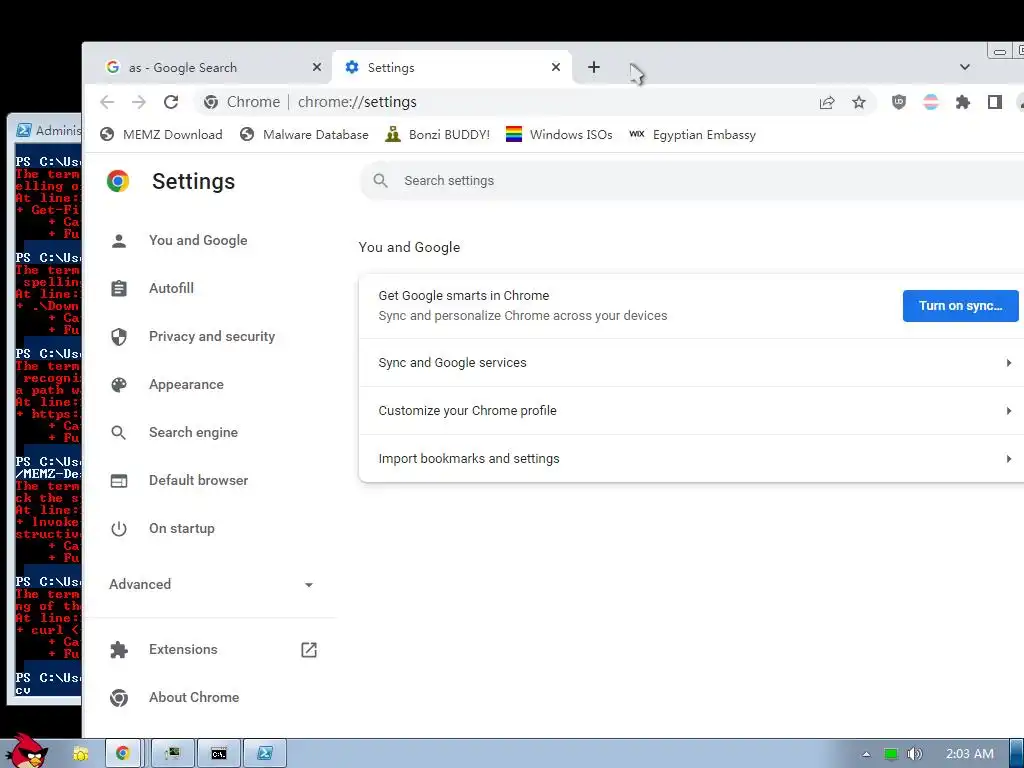1024x768 pixels.
Task: Click the Chrome logo beside Settings title
Action: click(118, 181)
